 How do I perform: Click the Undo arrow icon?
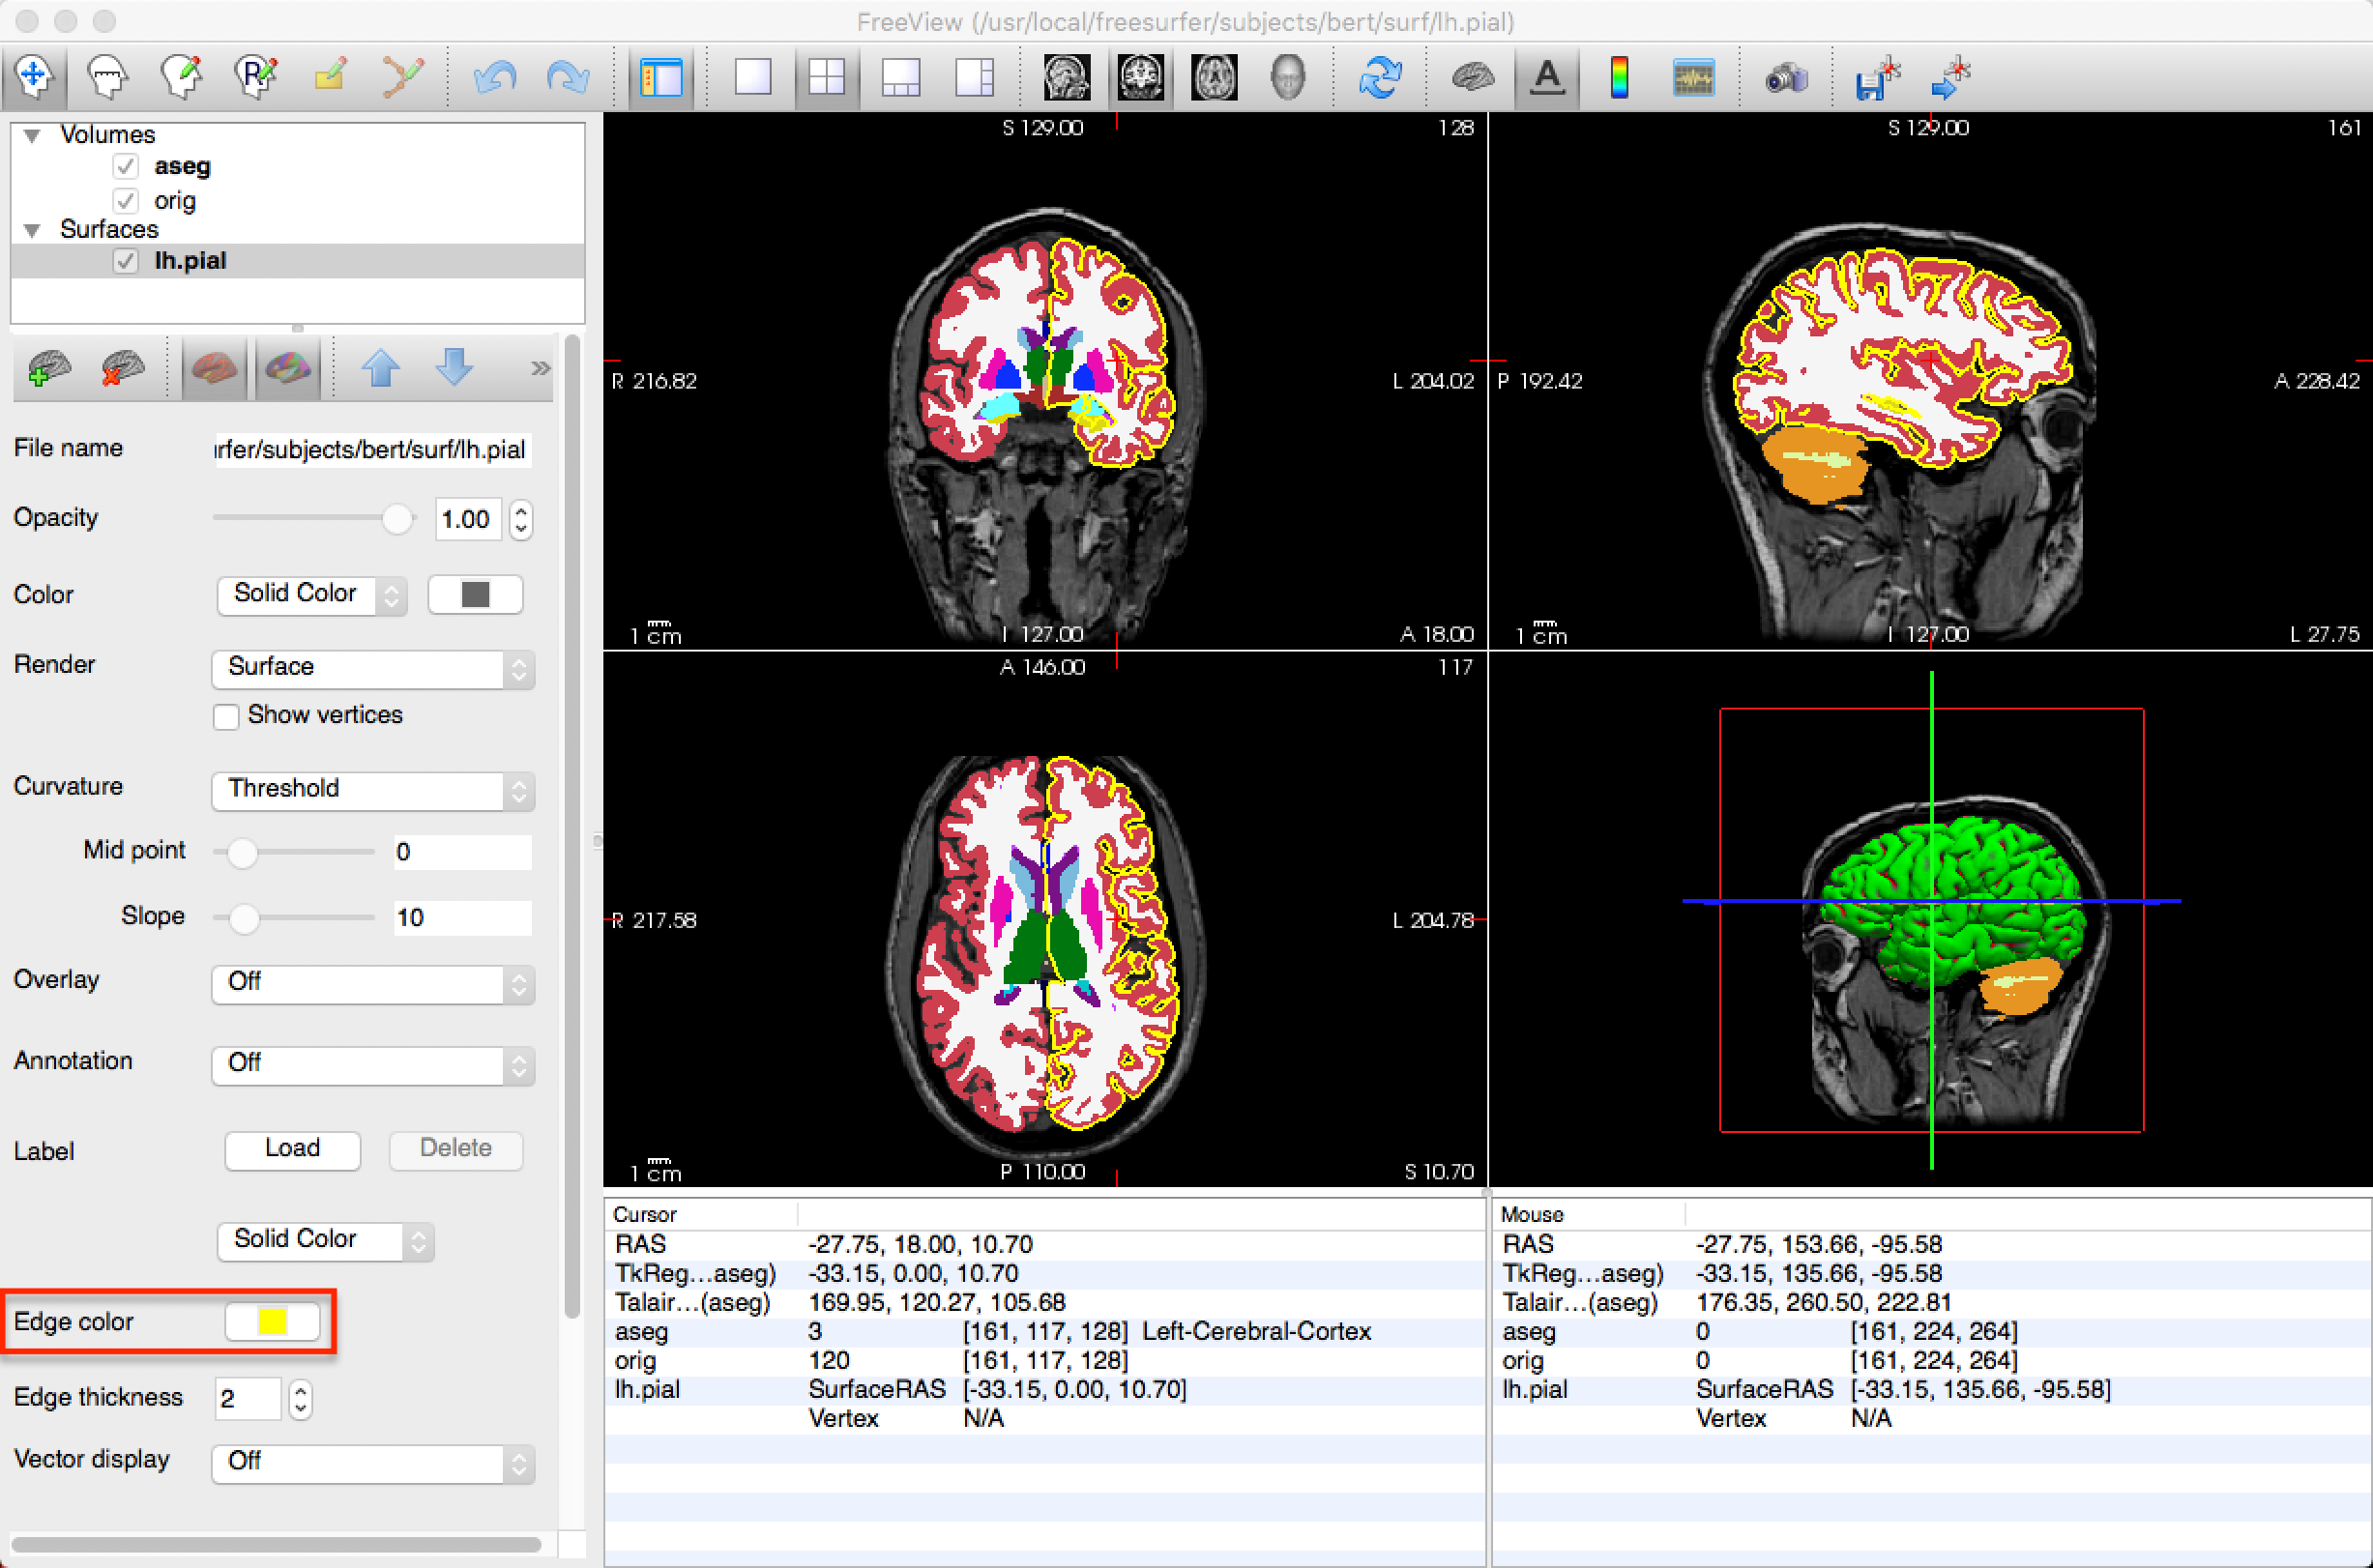(x=494, y=77)
